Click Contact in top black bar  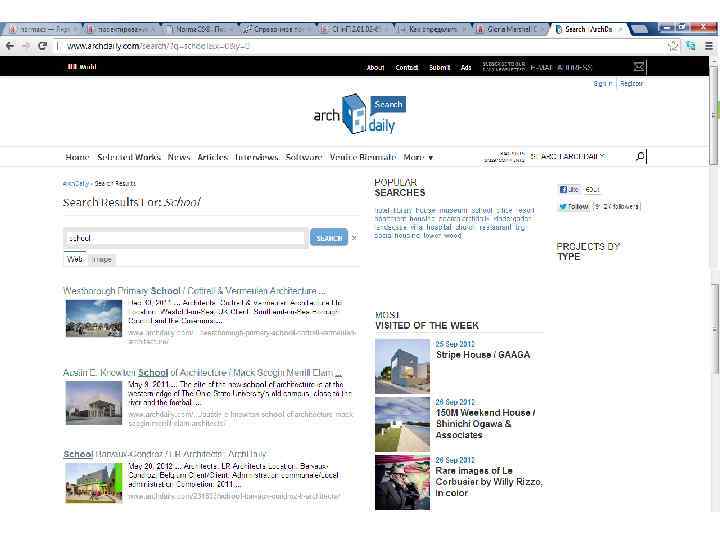point(407,68)
